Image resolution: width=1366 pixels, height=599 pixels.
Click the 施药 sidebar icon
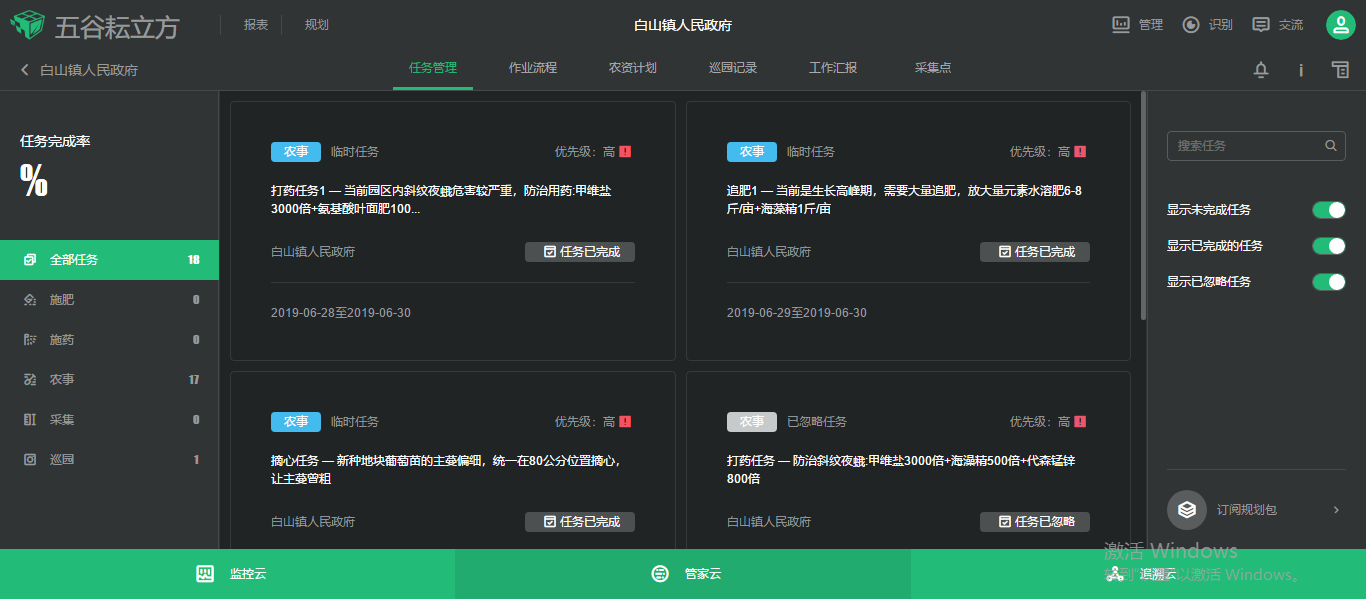(x=30, y=340)
